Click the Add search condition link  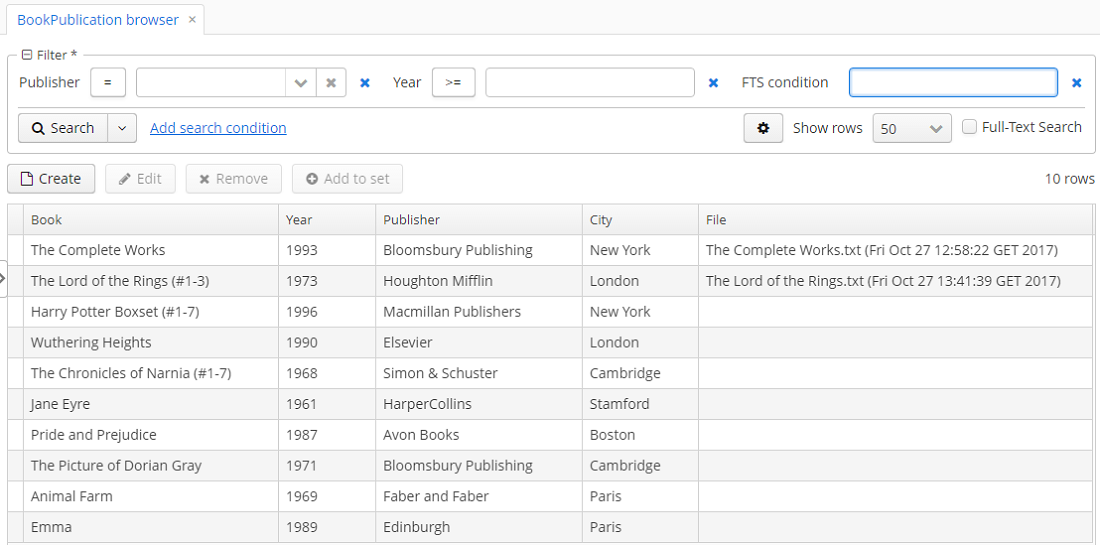point(218,128)
